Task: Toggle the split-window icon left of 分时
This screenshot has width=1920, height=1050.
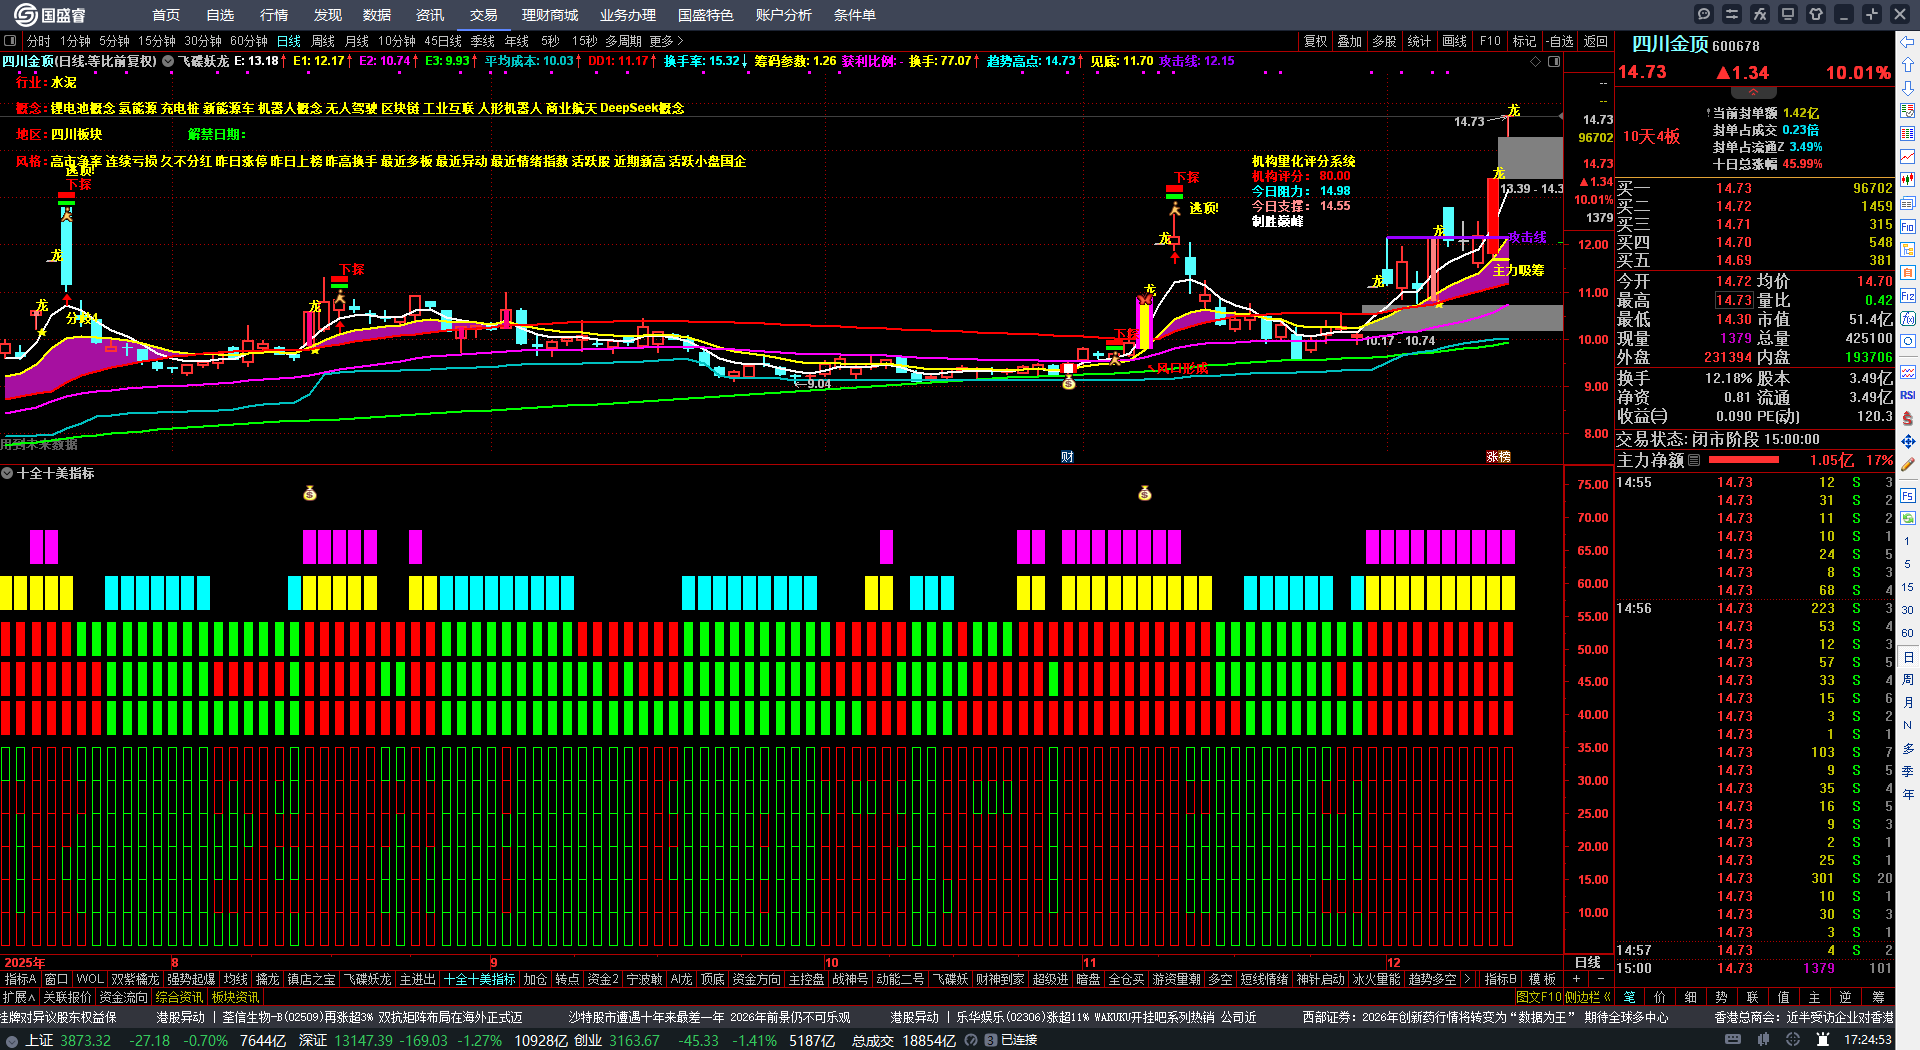Action: pos(10,41)
